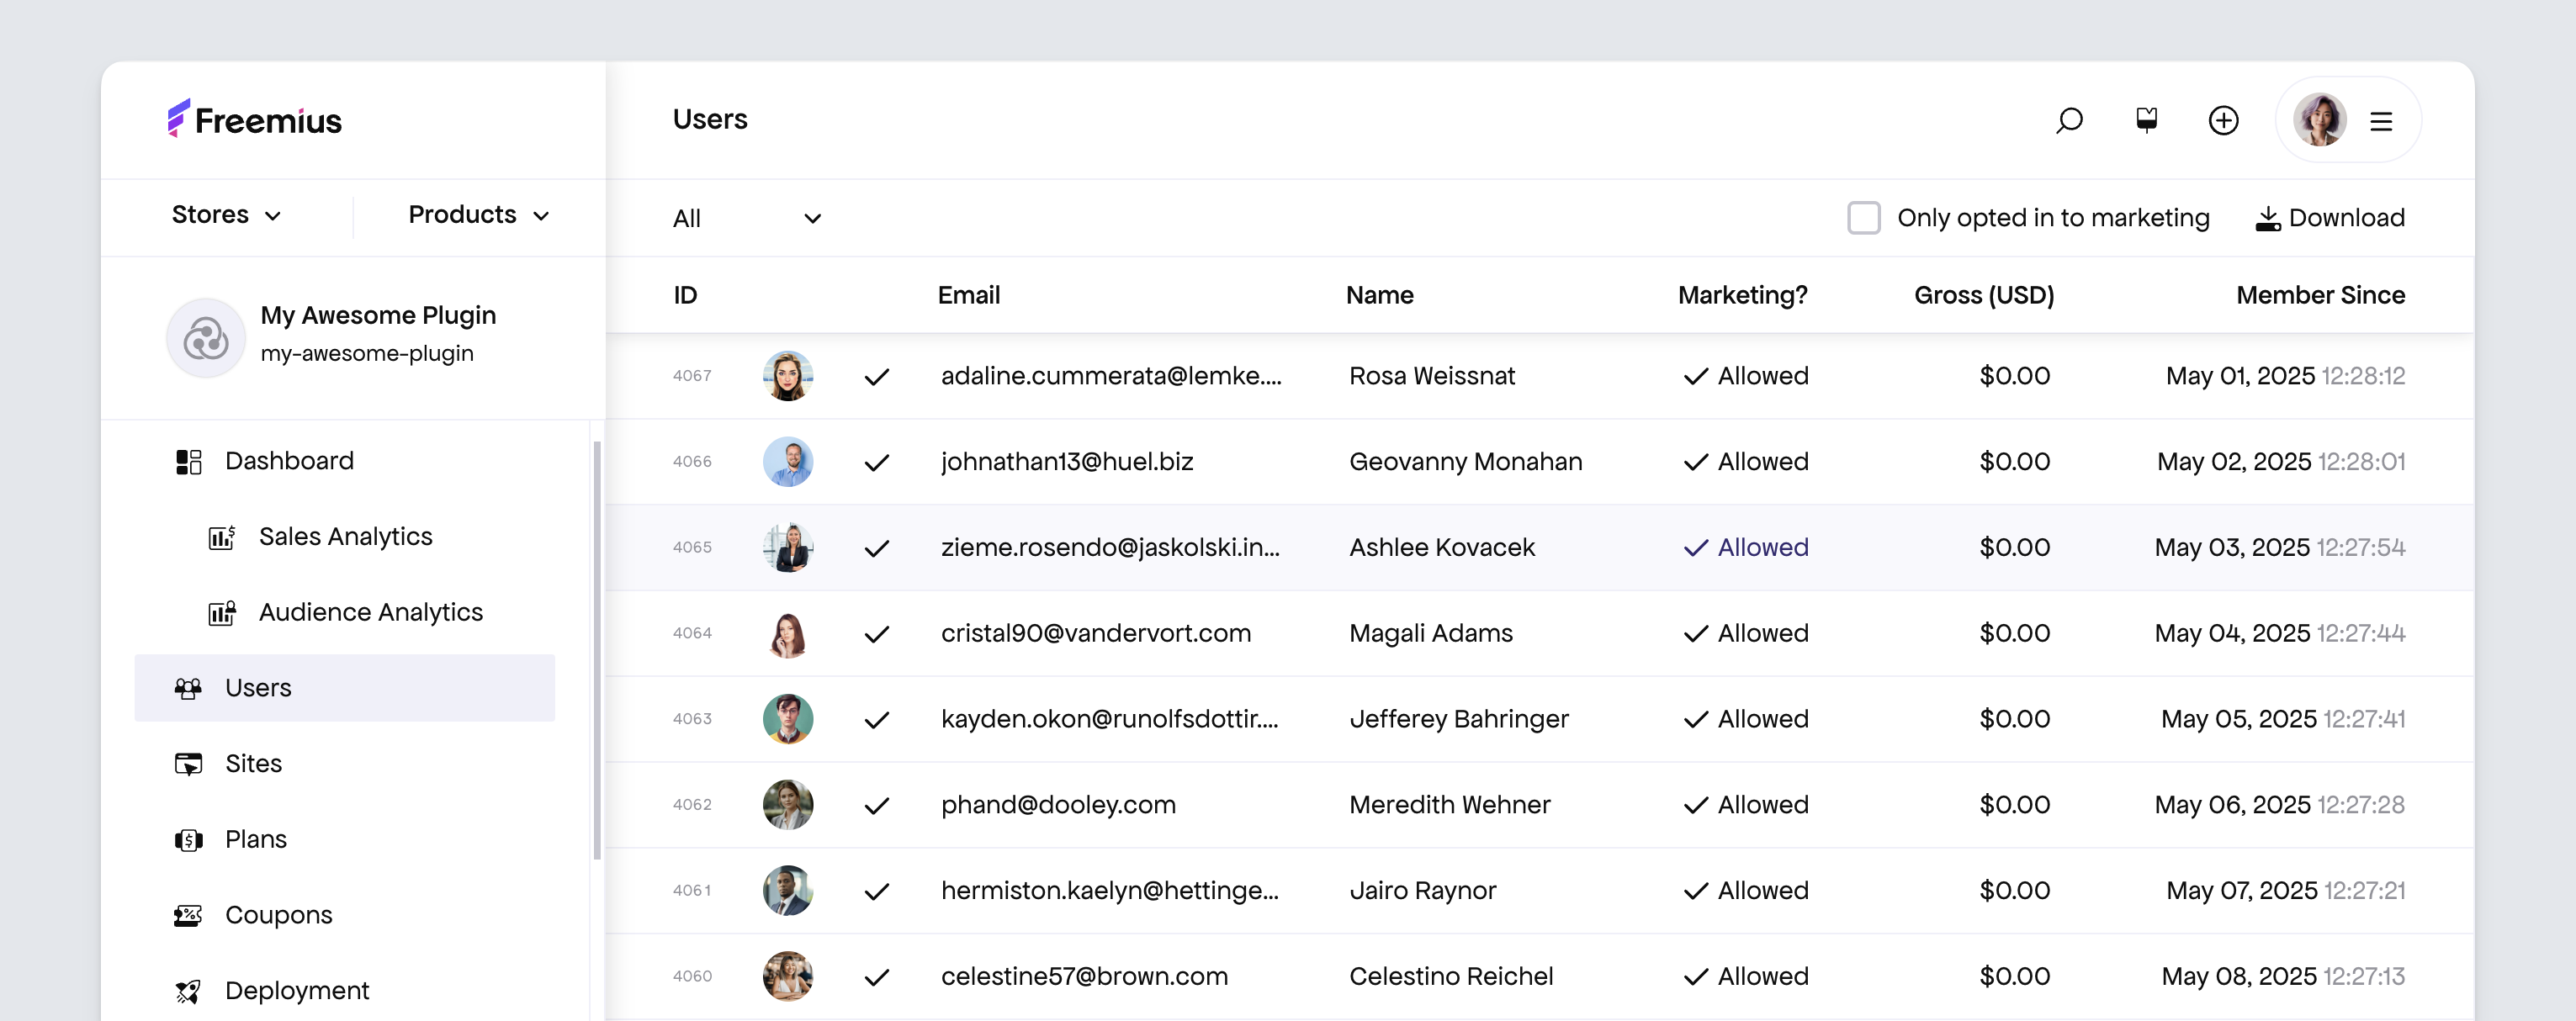Image resolution: width=2576 pixels, height=1021 pixels.
Task: Click the sidebar vertical scrollbar
Action: point(597,650)
